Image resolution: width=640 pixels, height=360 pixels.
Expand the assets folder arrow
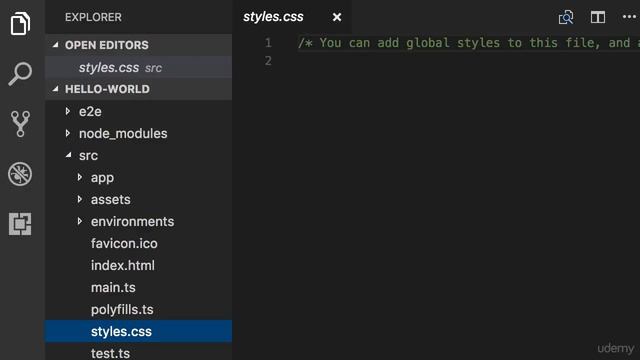(80, 199)
